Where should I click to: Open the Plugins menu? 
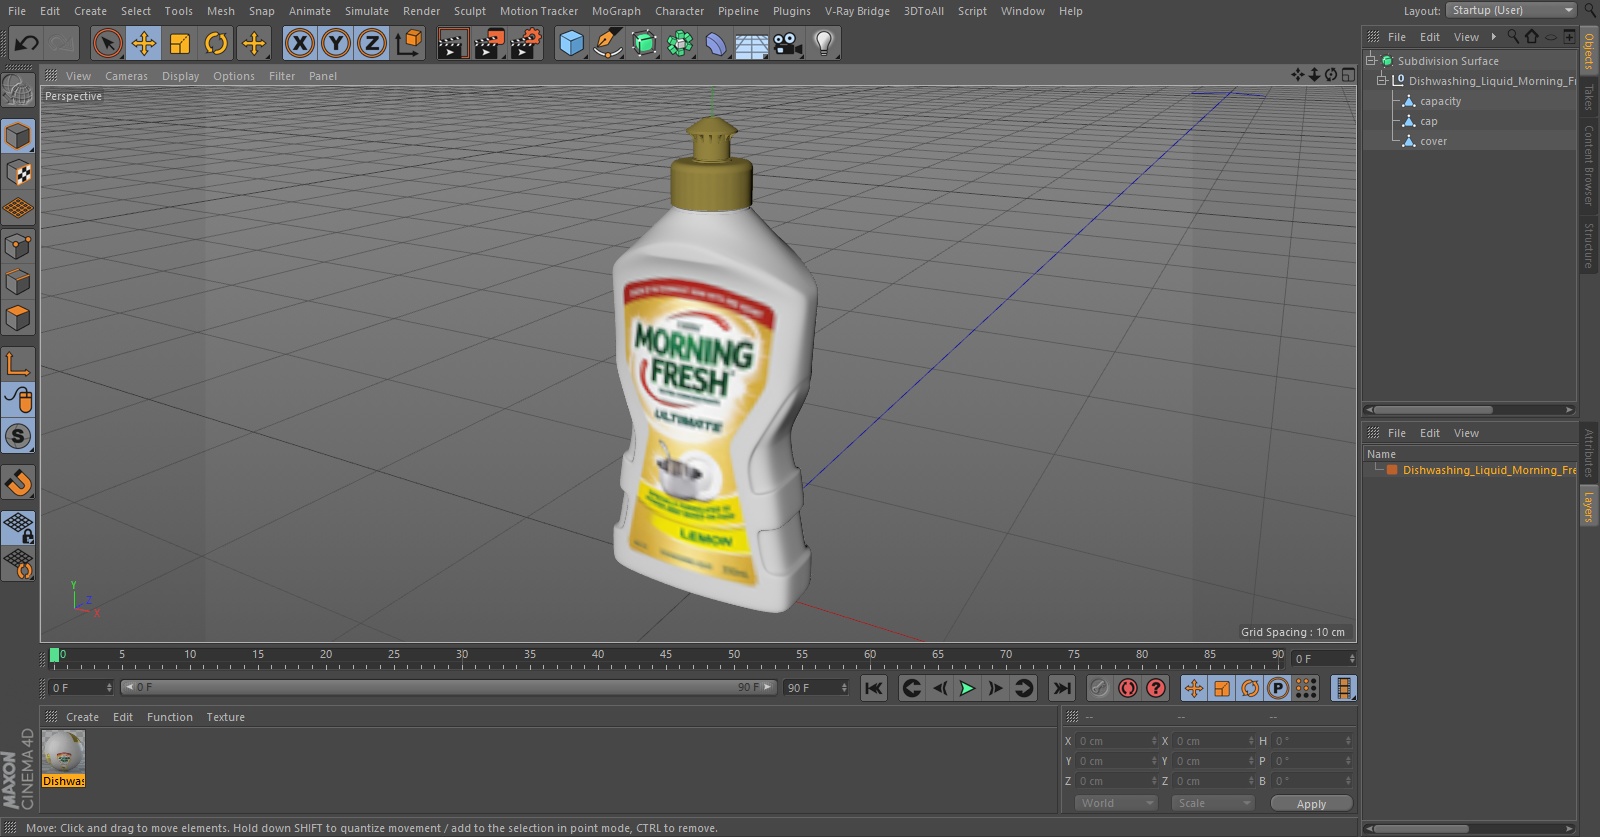pos(792,11)
